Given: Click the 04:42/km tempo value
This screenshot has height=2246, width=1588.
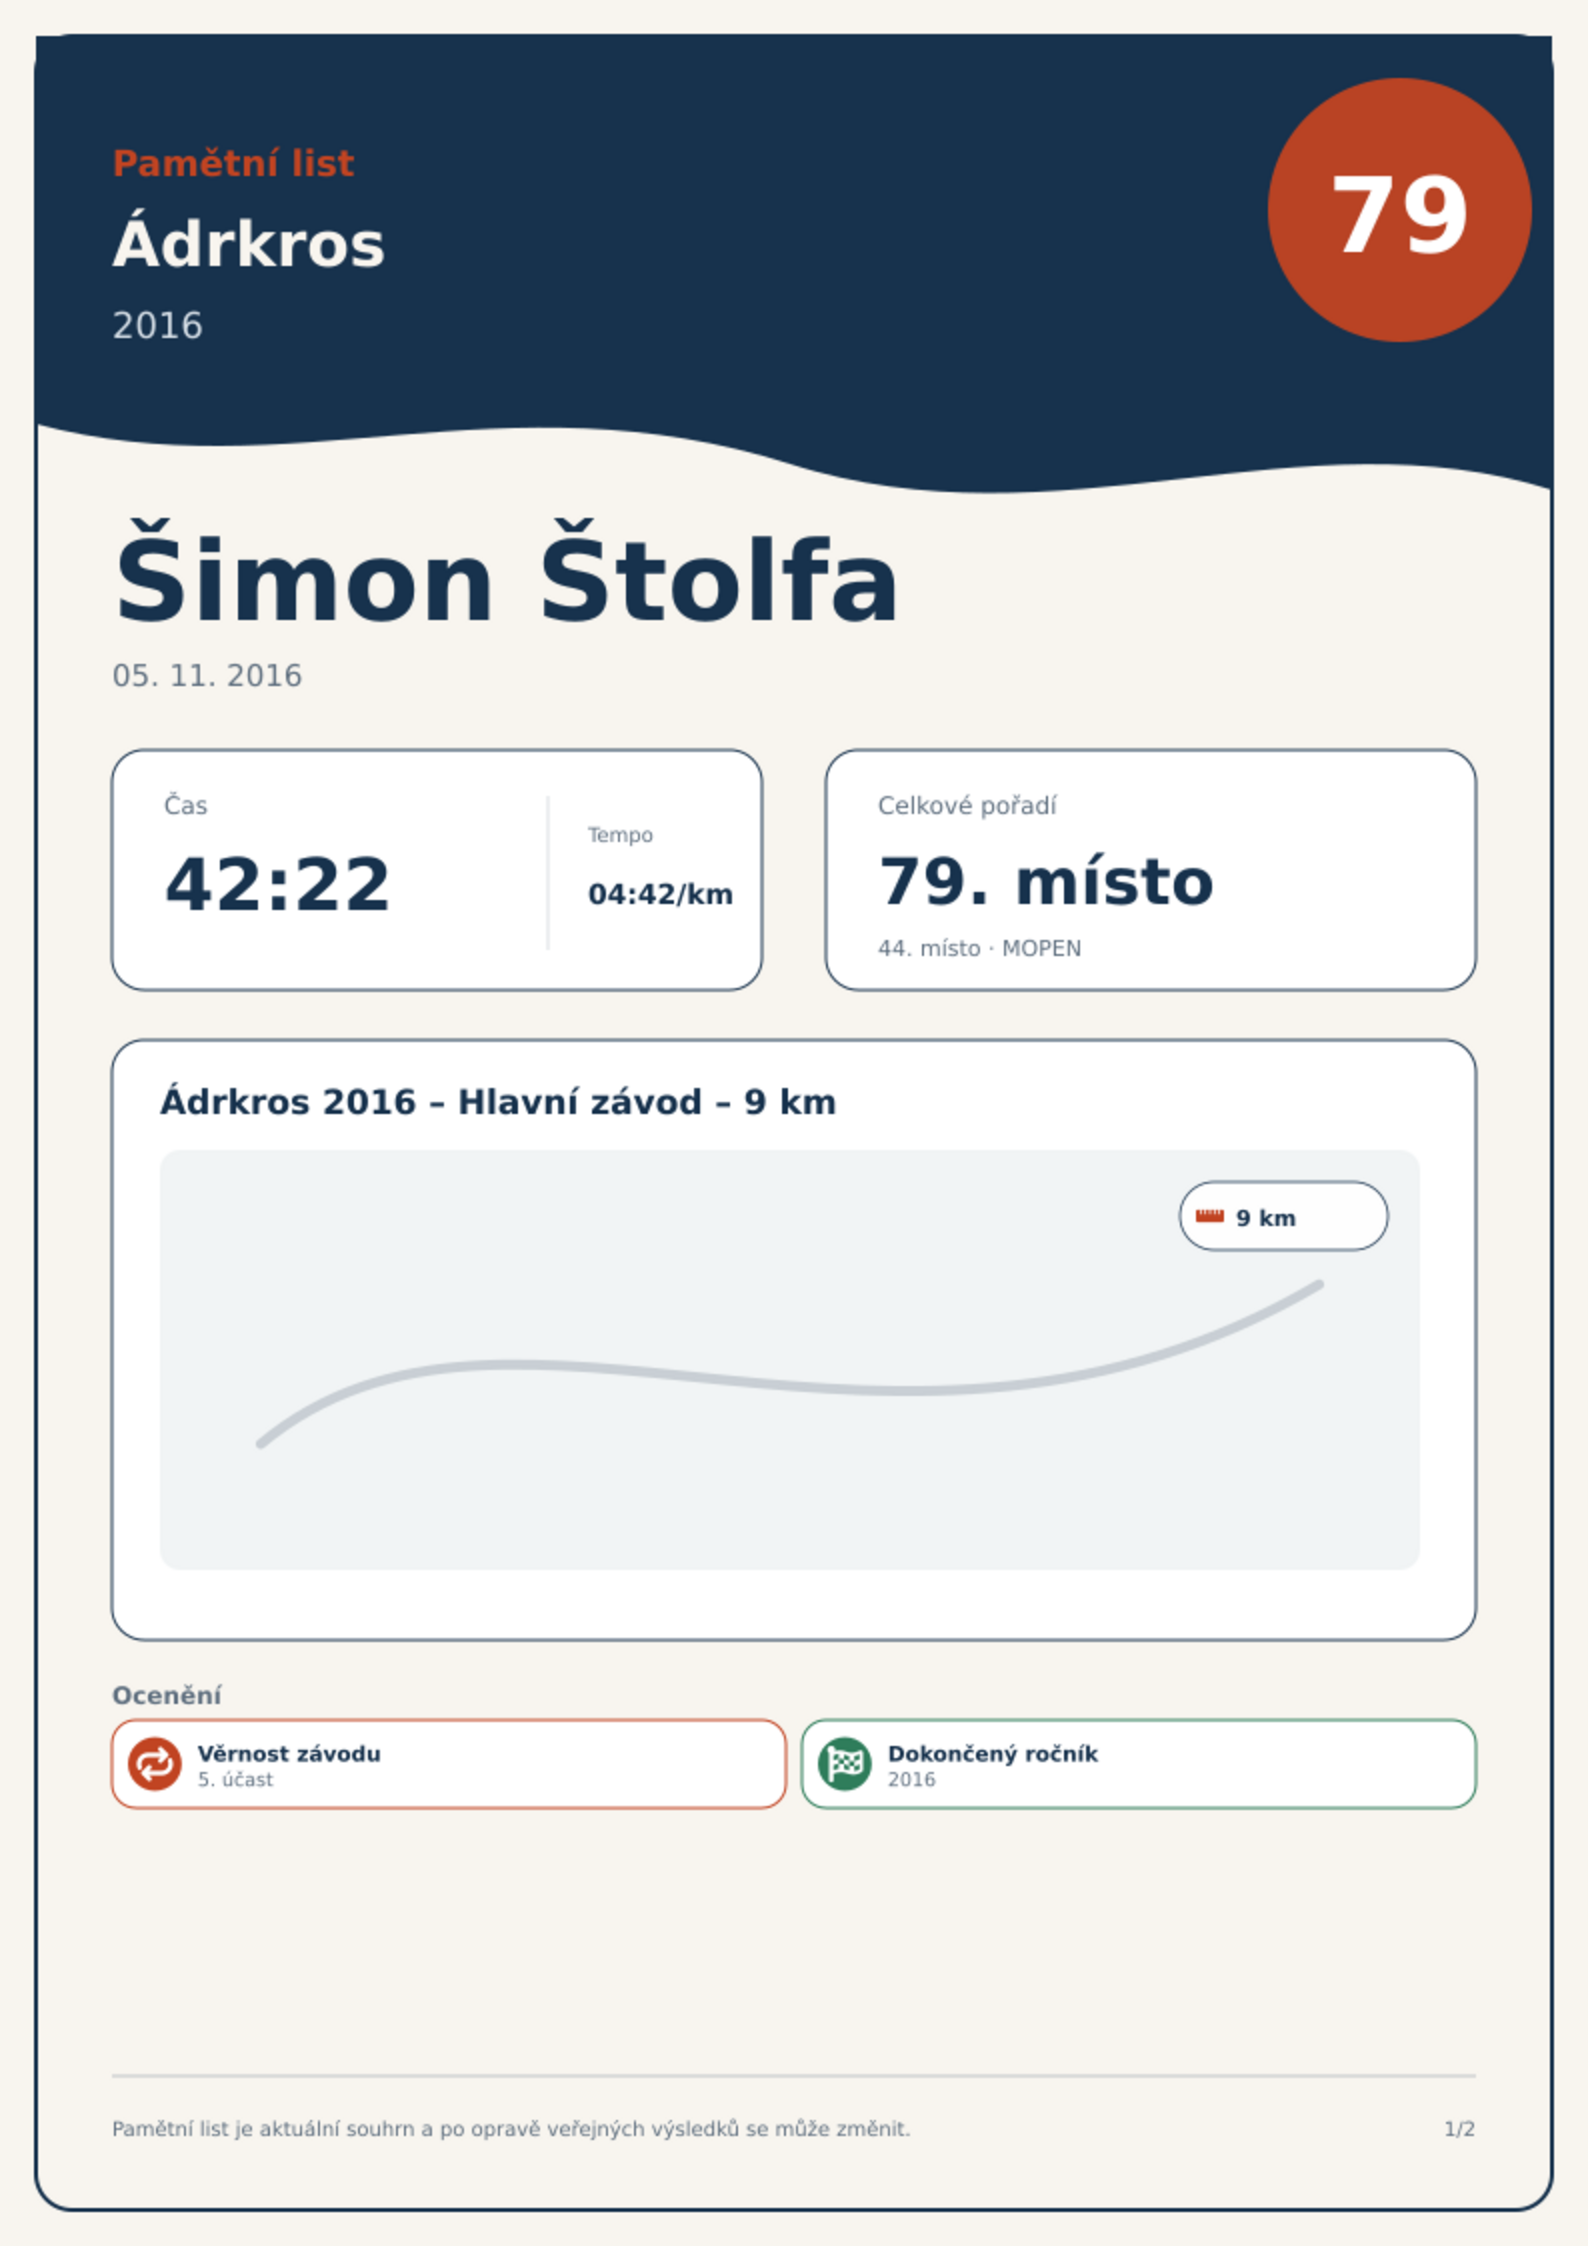Looking at the screenshot, I should click(660, 894).
